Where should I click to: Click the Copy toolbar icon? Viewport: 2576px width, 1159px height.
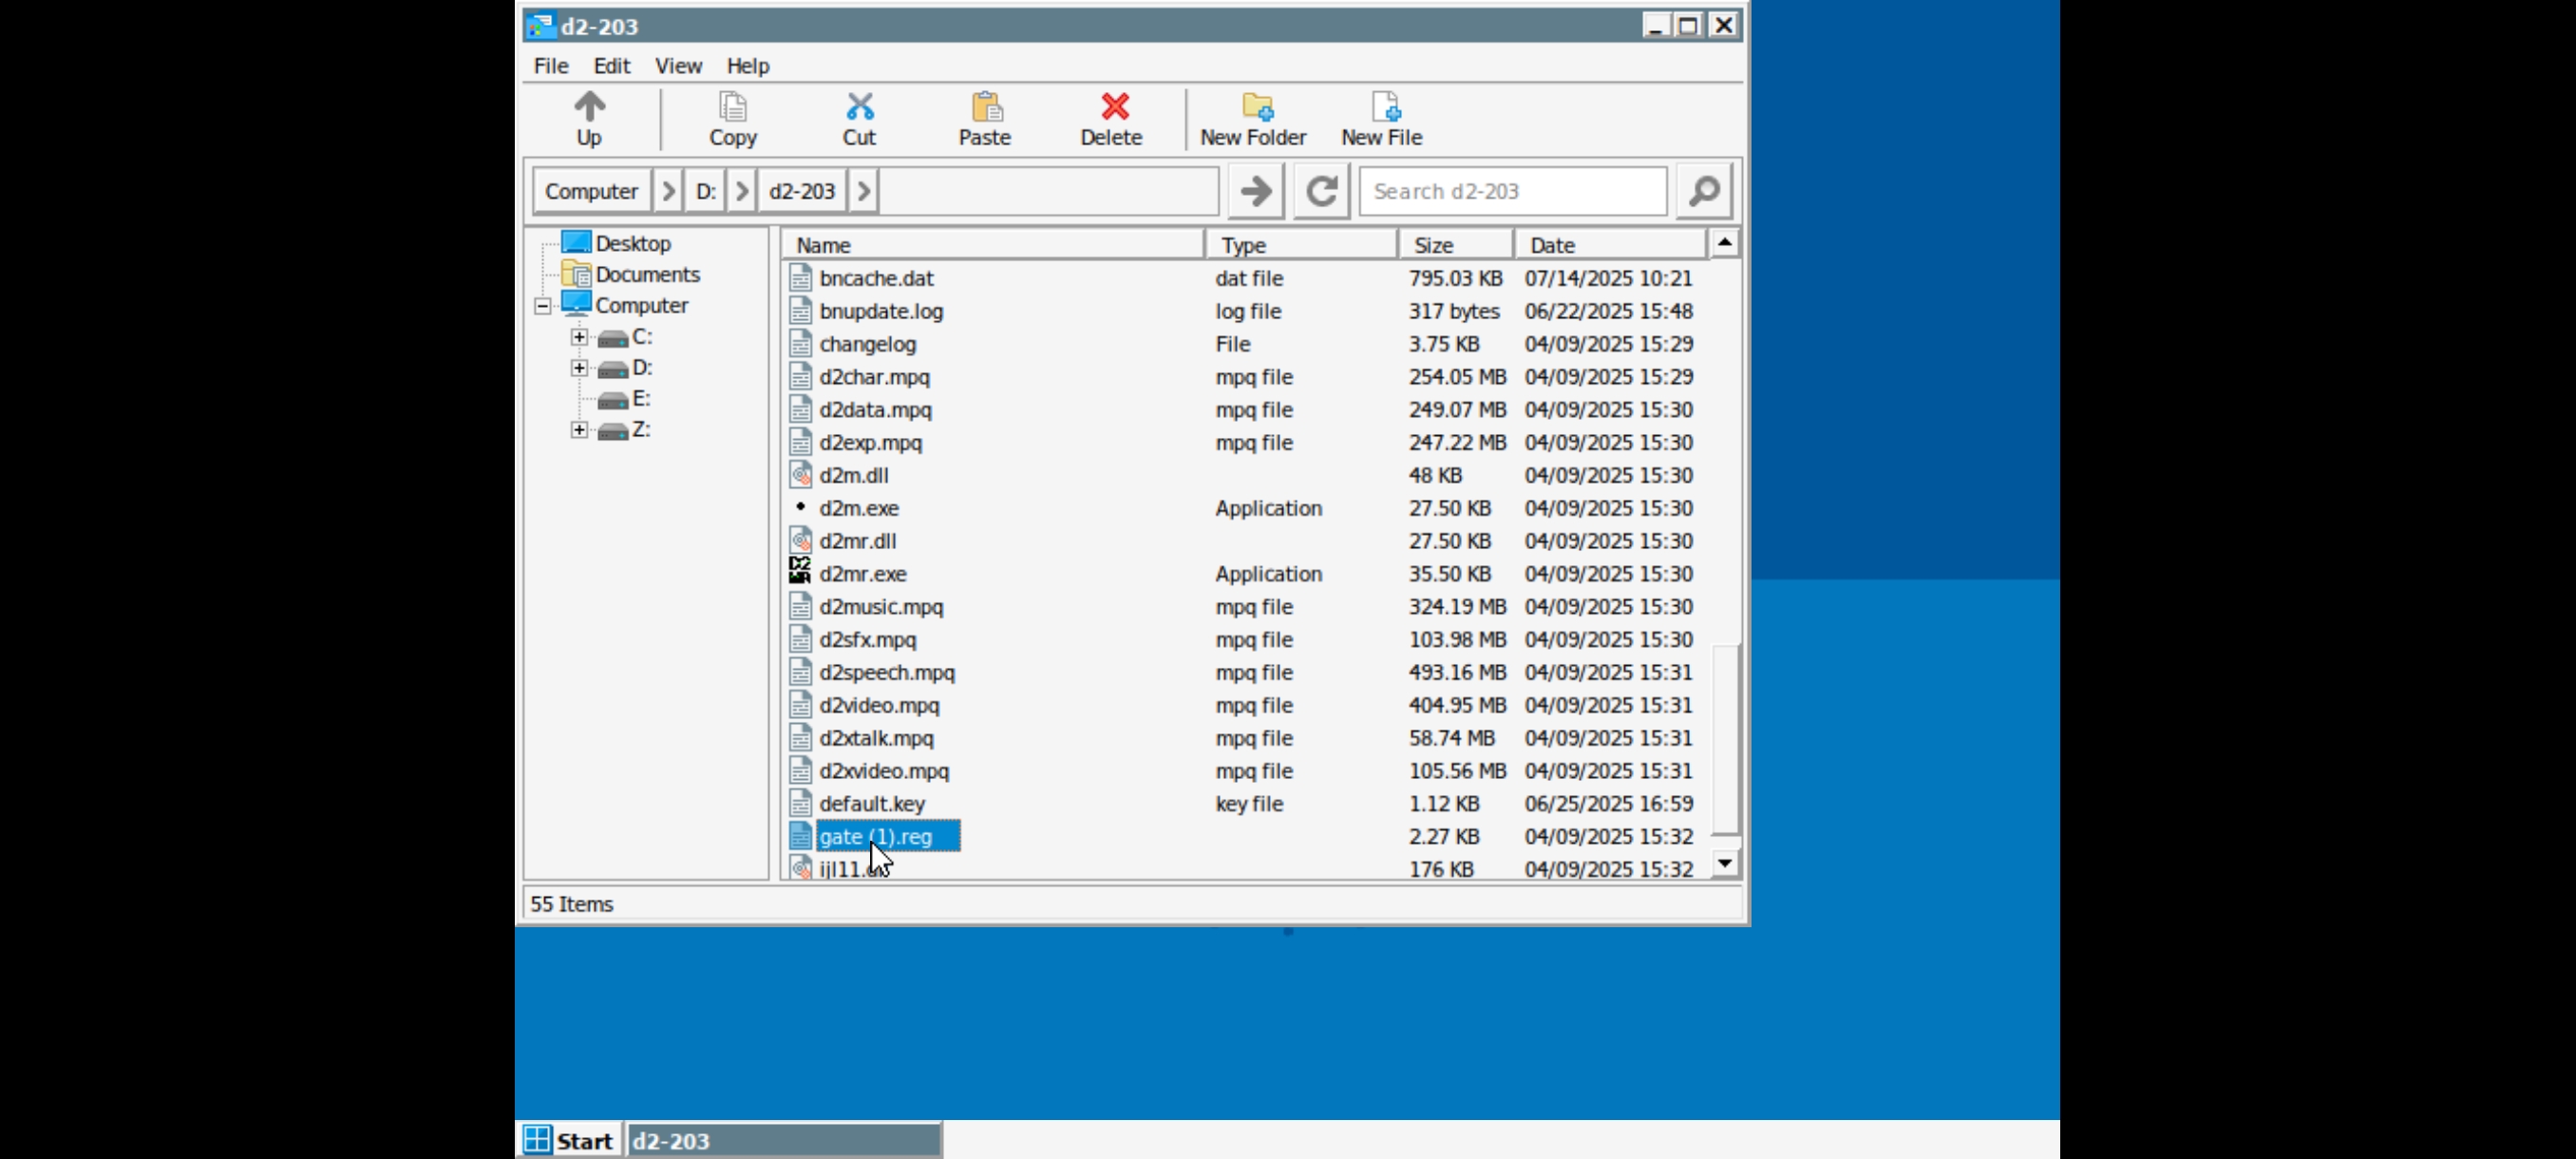point(732,107)
